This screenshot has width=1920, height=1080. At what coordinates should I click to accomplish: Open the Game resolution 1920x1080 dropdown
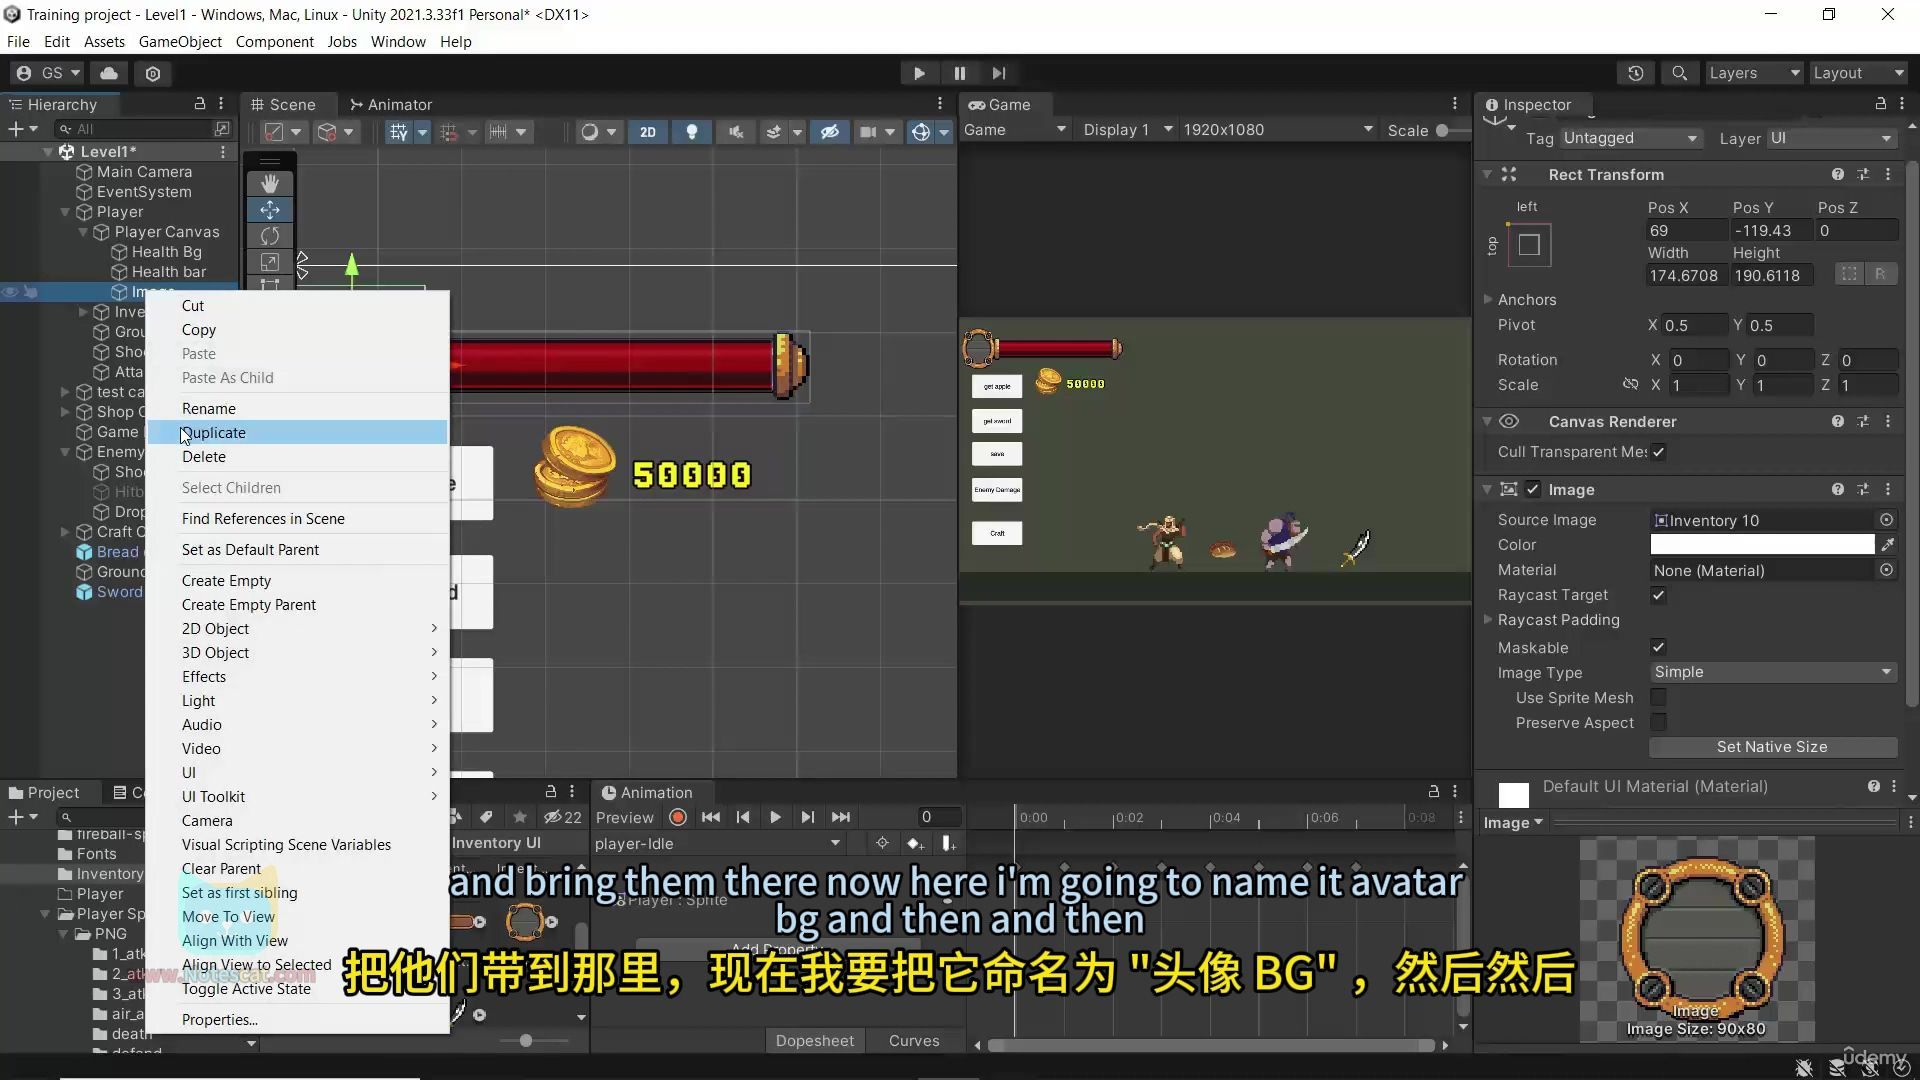pos(1278,130)
